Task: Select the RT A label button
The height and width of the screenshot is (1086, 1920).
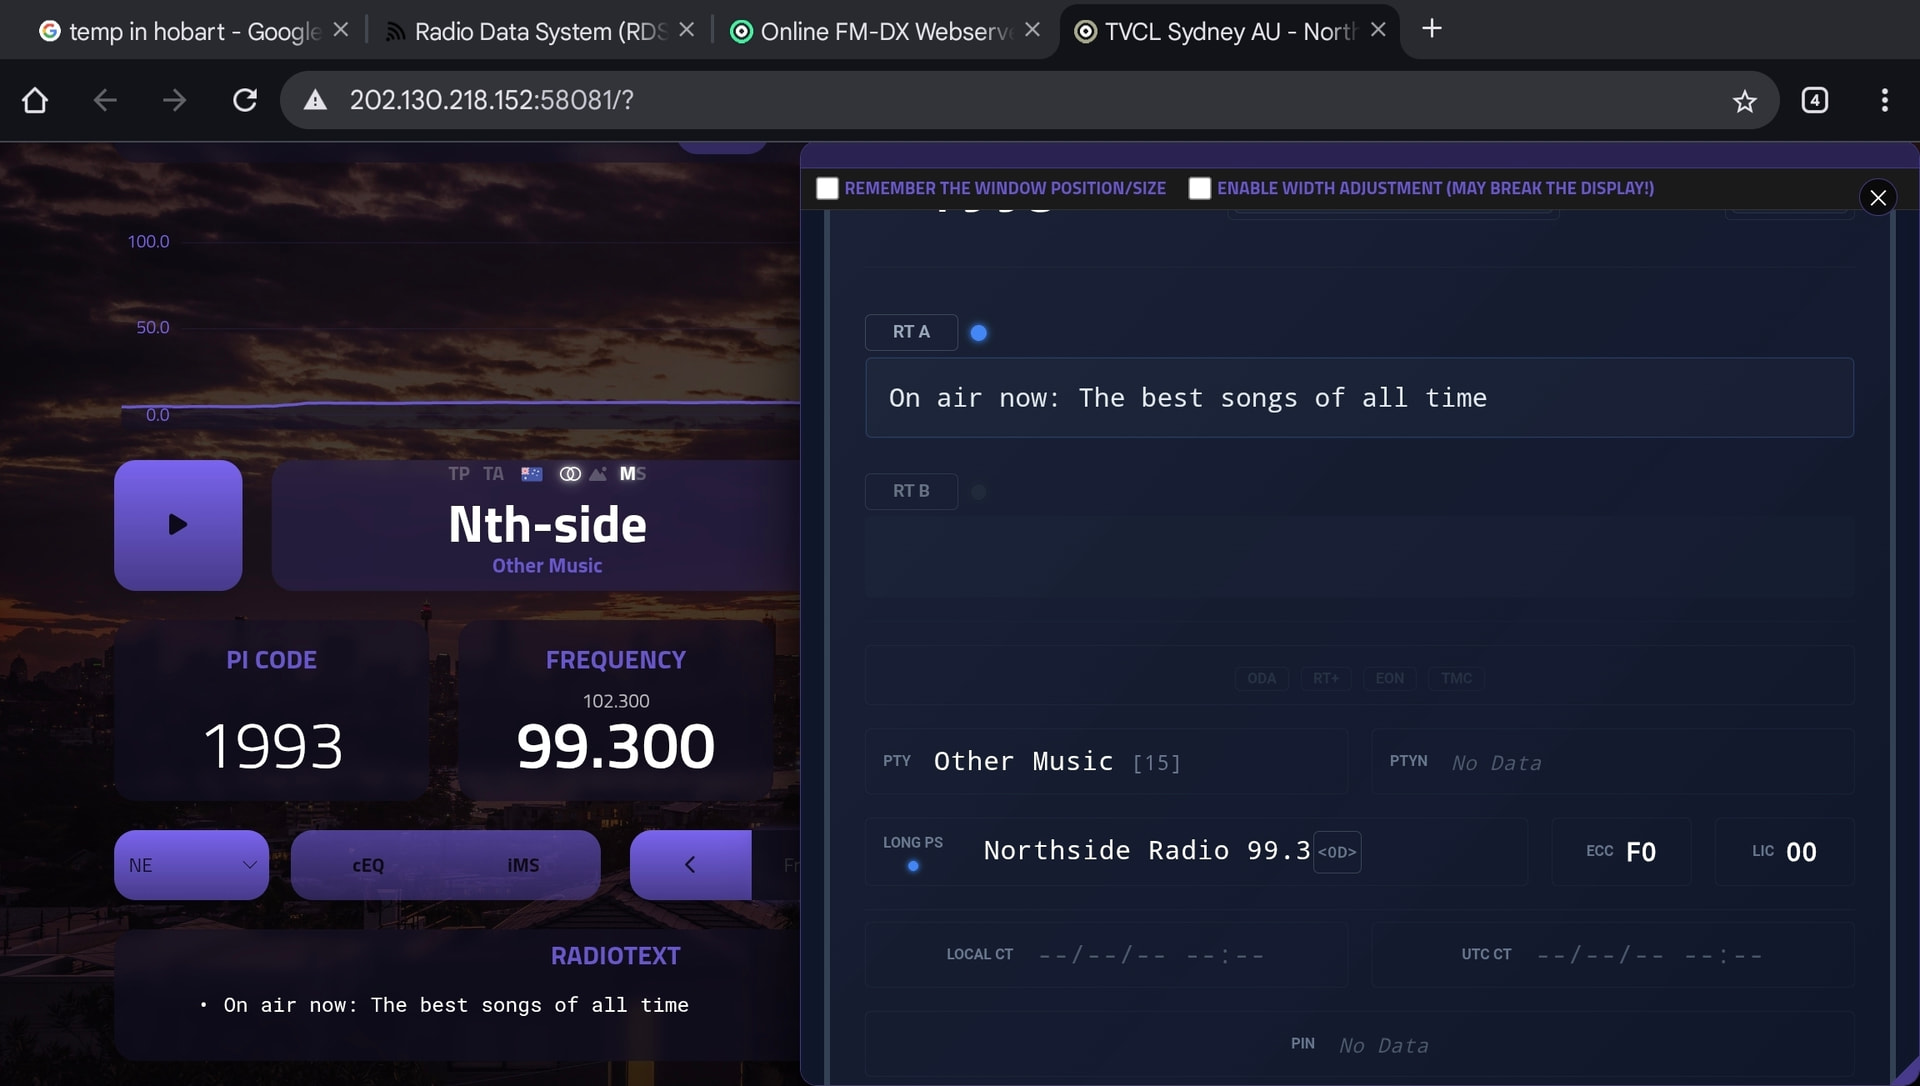Action: coord(910,332)
